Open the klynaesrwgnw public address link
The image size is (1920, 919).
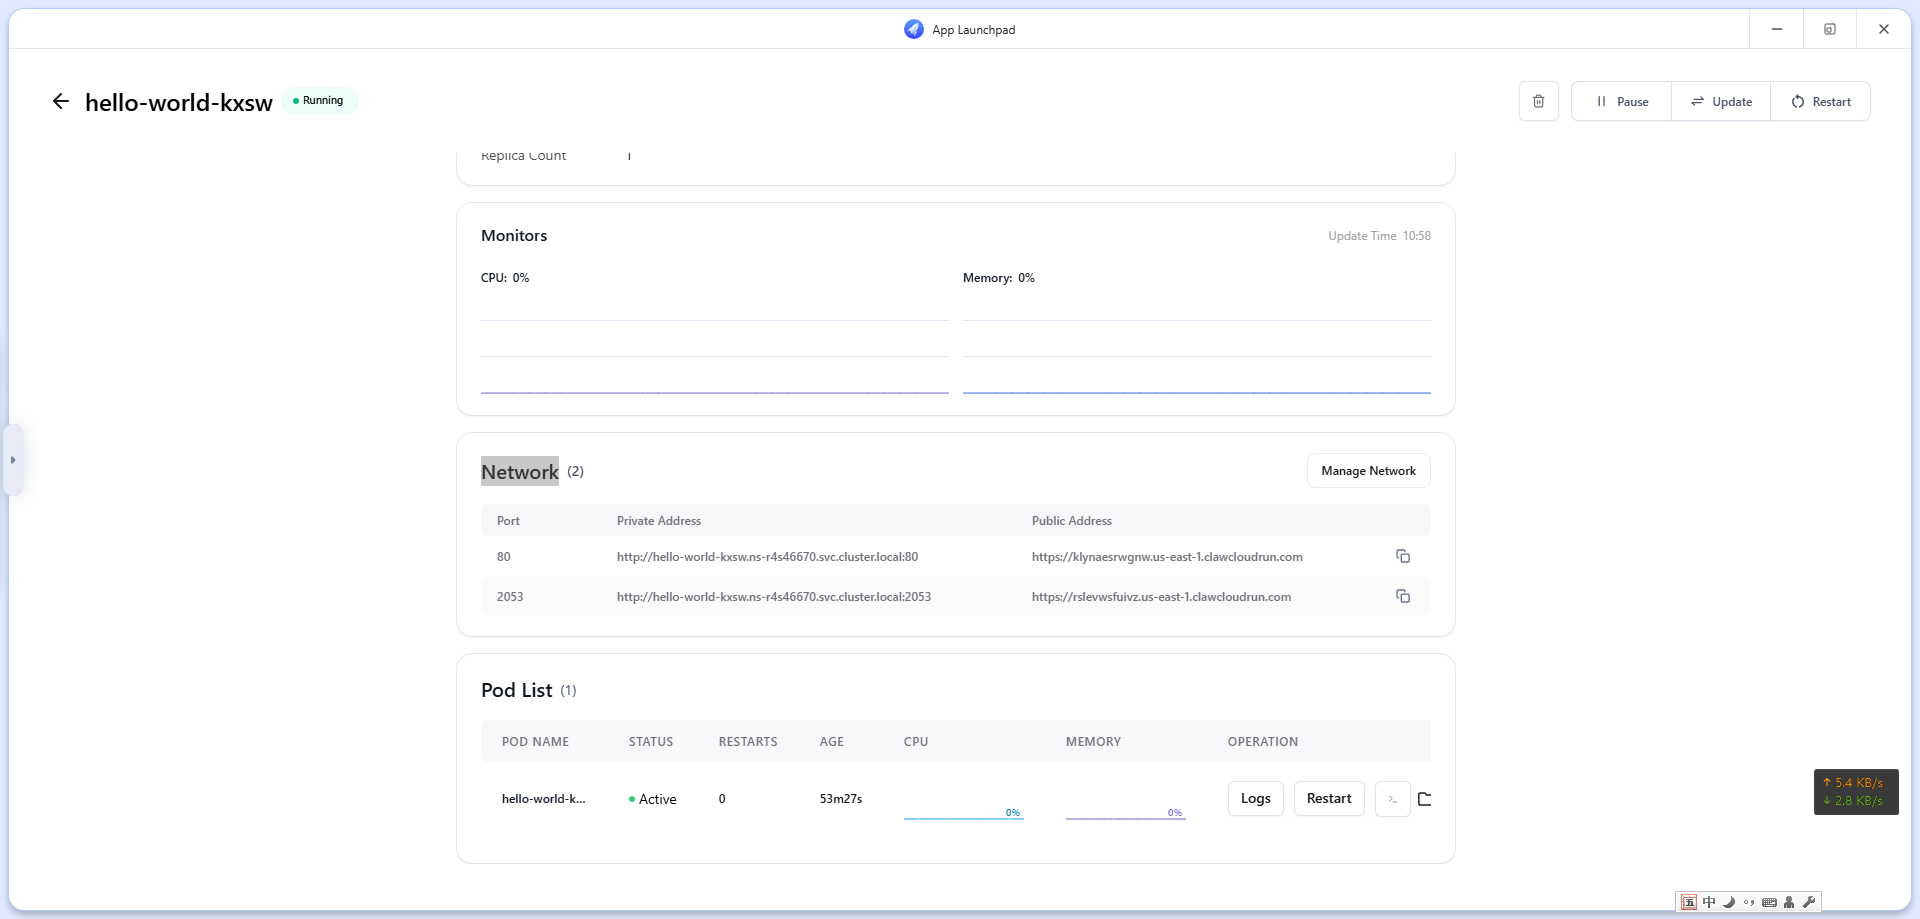coord(1167,557)
